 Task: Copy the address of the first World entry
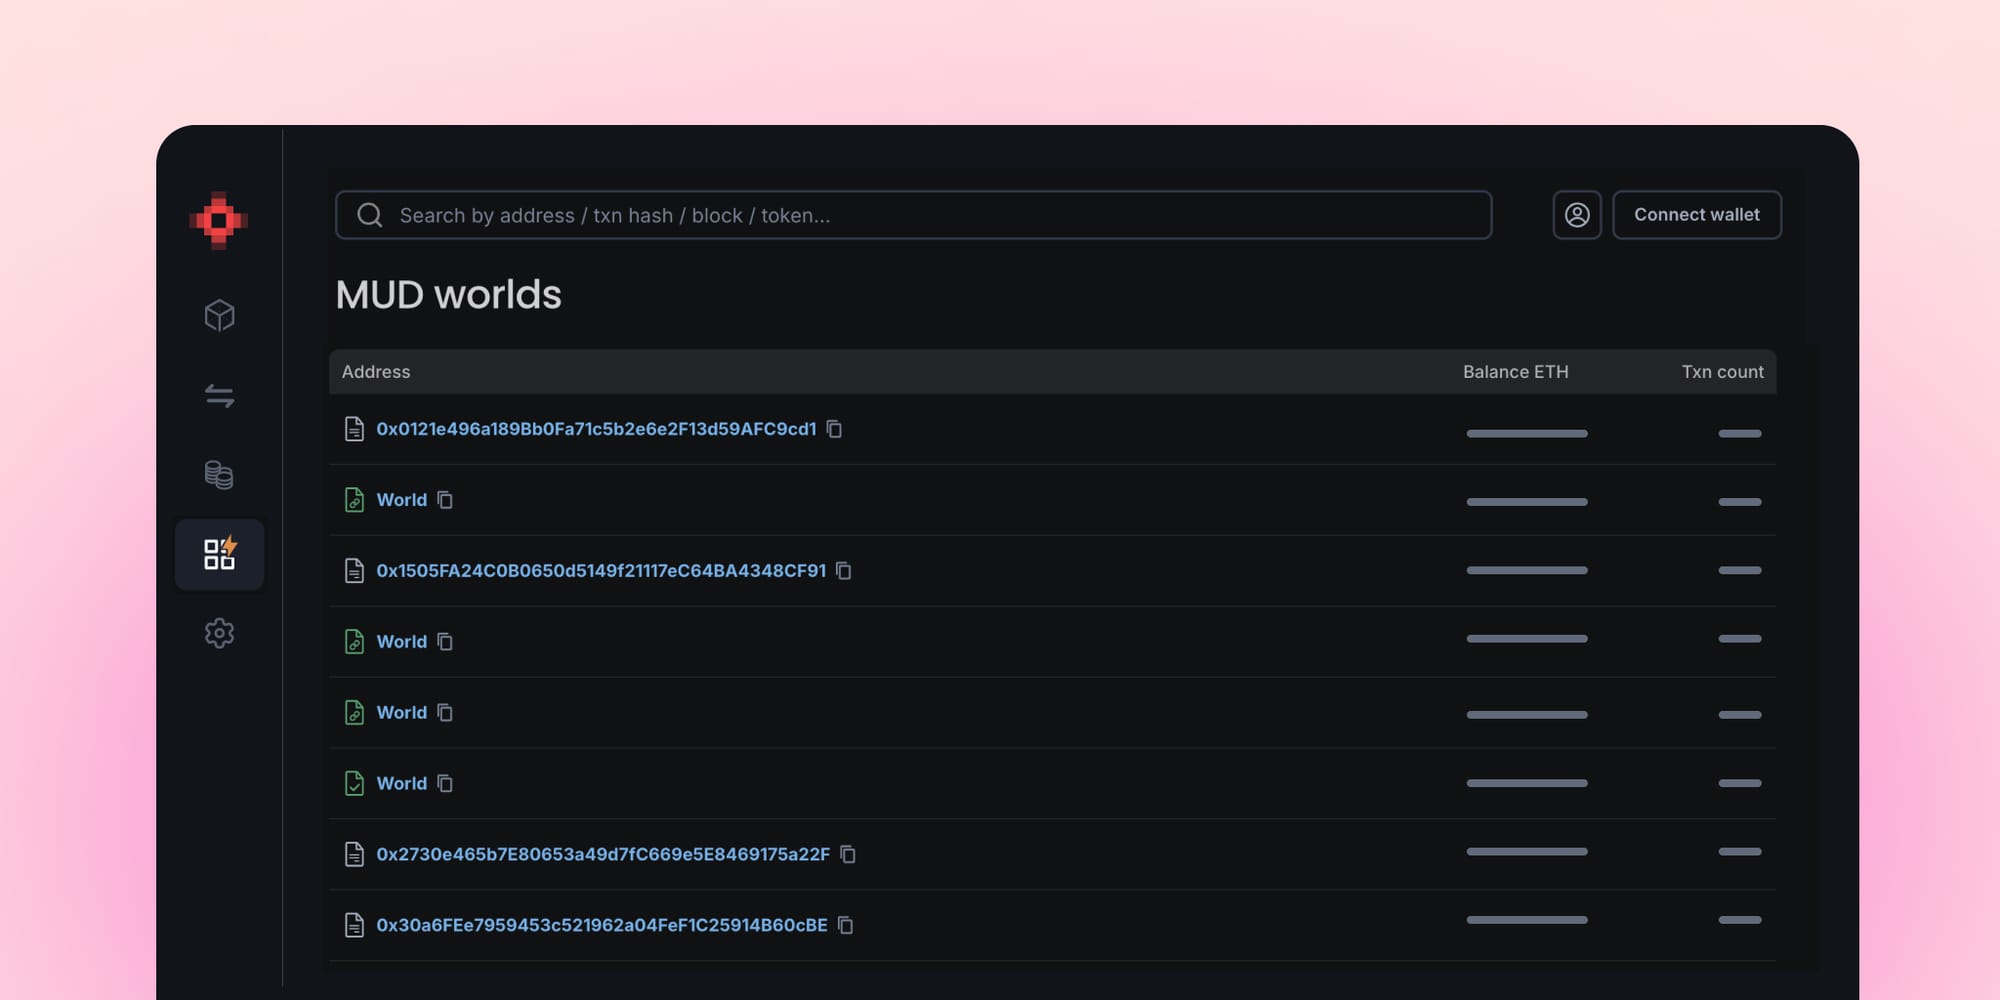click(444, 499)
